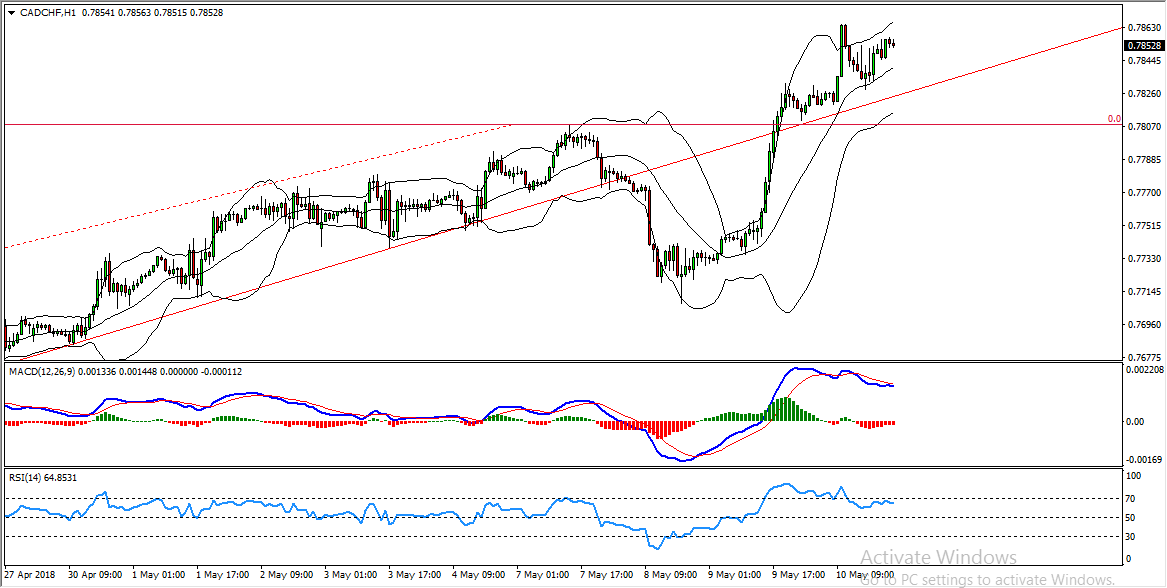Select the CADCHF,H1 chart title text
1167x588 pixels.
pos(49,13)
